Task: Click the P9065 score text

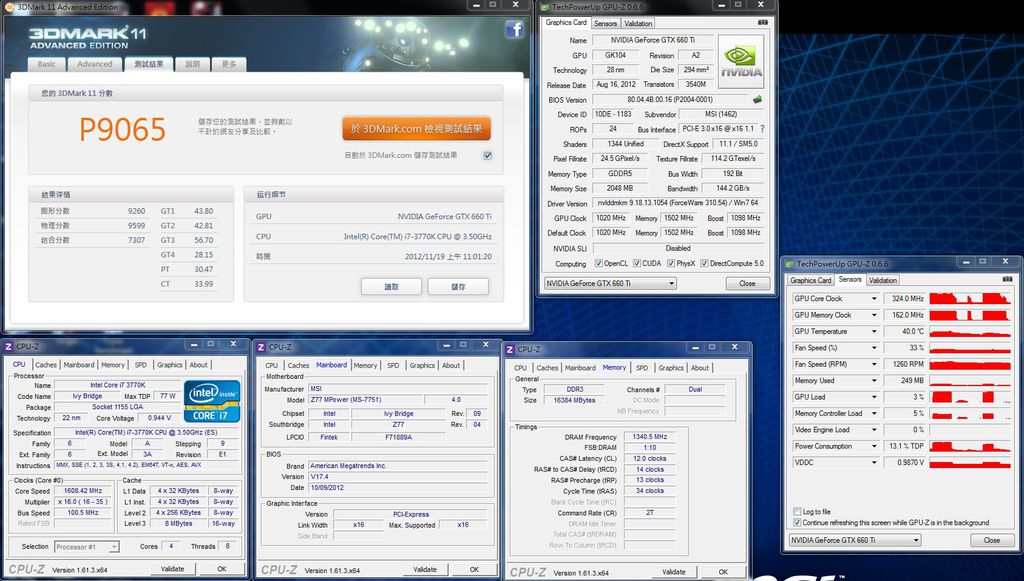Action: (x=122, y=129)
